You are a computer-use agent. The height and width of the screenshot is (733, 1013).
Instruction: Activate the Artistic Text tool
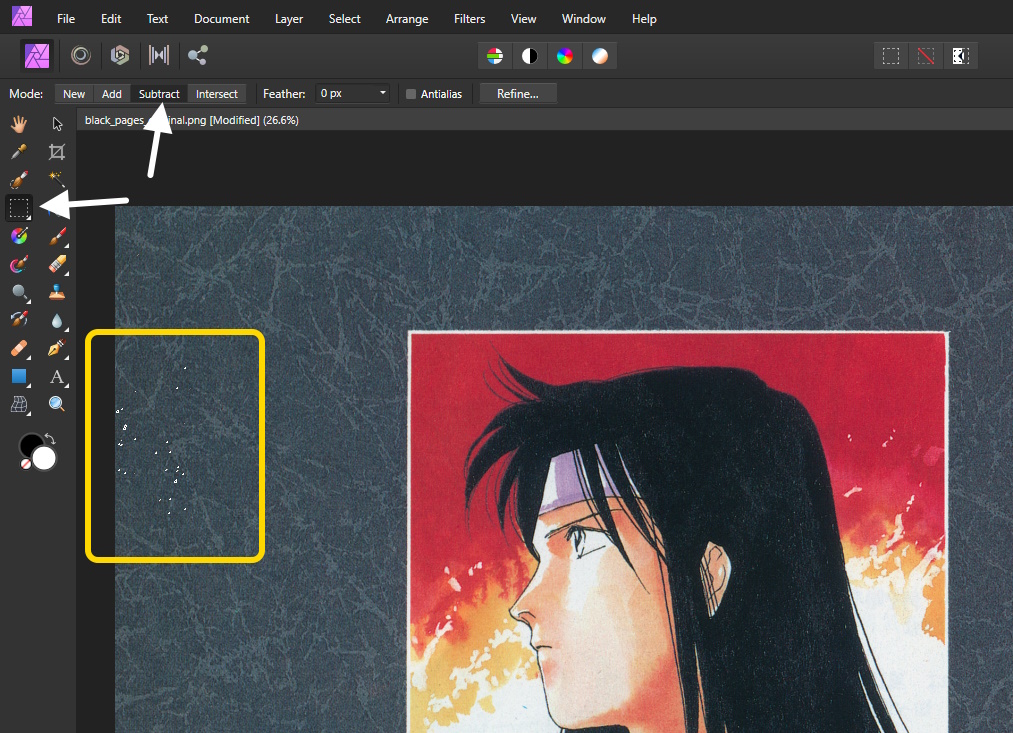57,376
